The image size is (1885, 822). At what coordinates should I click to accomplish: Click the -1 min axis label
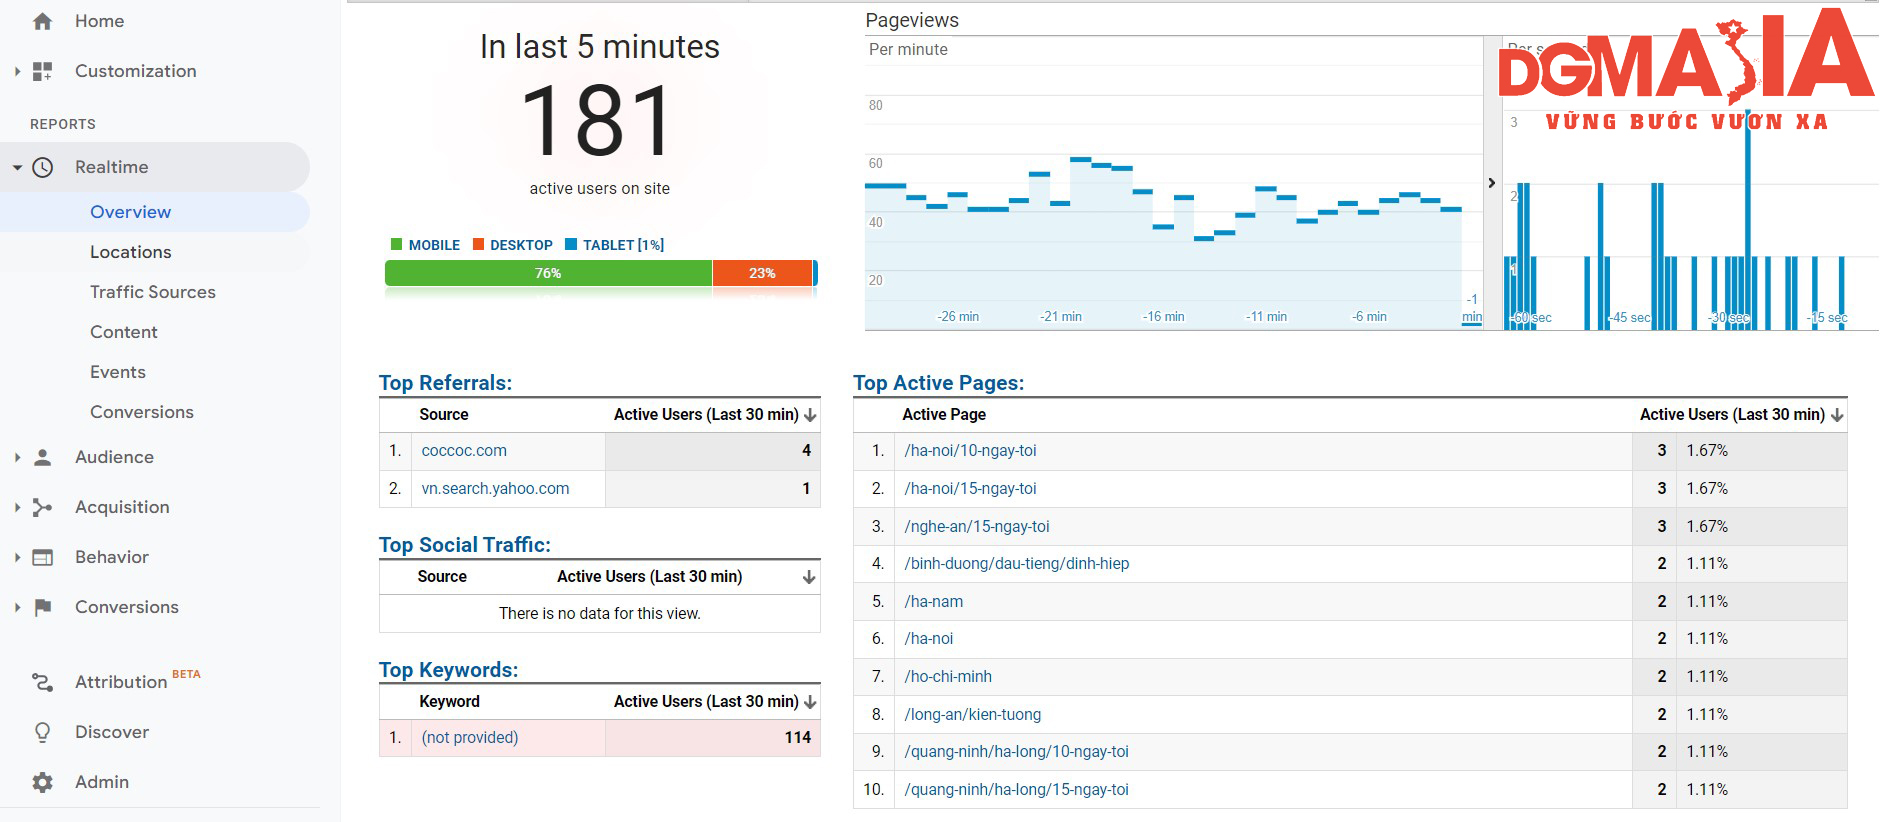(x=1472, y=308)
